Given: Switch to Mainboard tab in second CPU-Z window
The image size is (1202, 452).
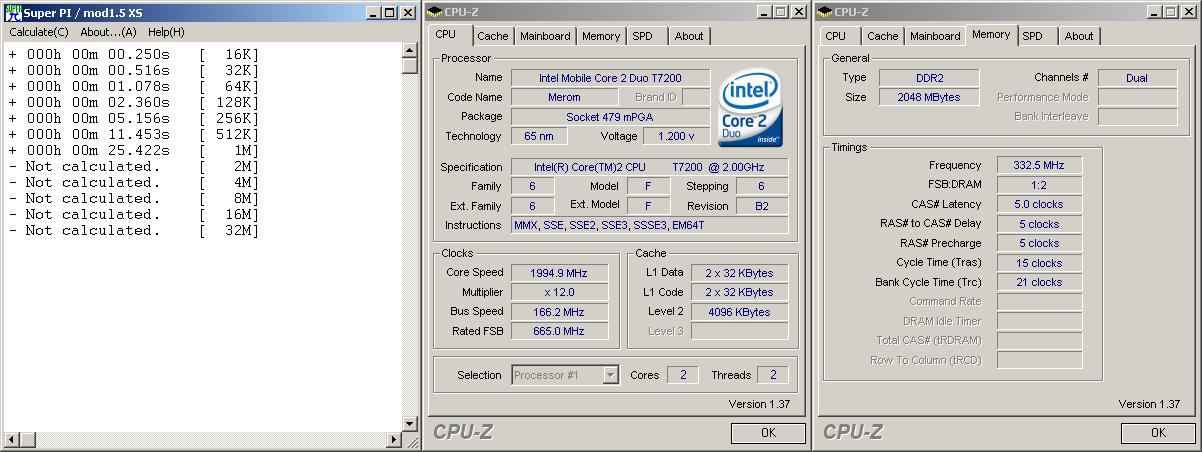Looking at the screenshot, I should coord(935,36).
